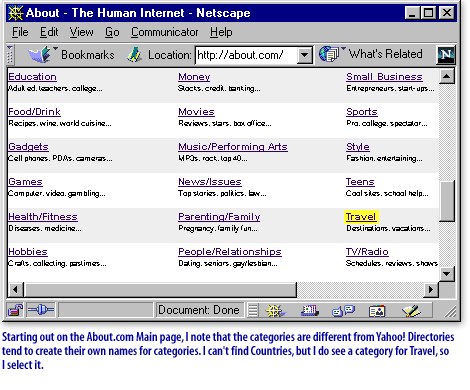This screenshot has width=470, height=390.
Task: Click the 'Document: Done' status text
Action: [199, 310]
